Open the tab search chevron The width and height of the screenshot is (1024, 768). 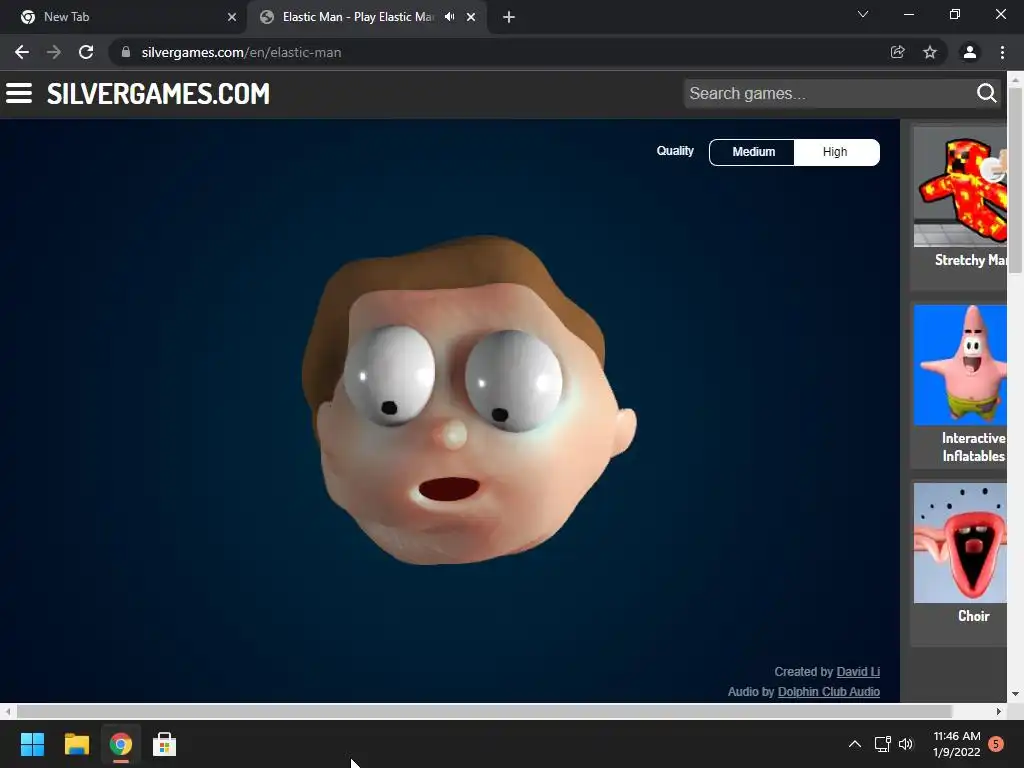click(x=863, y=14)
